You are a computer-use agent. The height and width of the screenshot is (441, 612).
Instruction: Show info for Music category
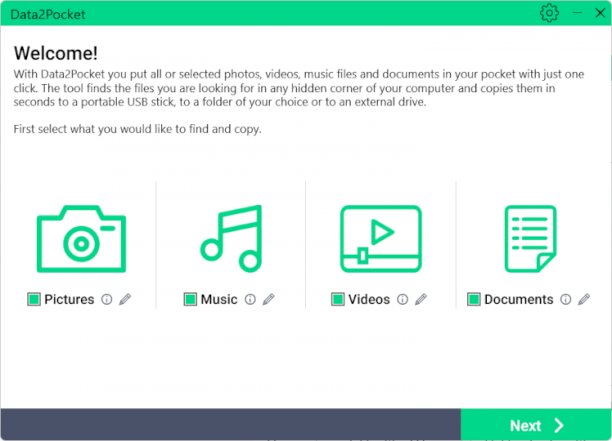point(250,299)
